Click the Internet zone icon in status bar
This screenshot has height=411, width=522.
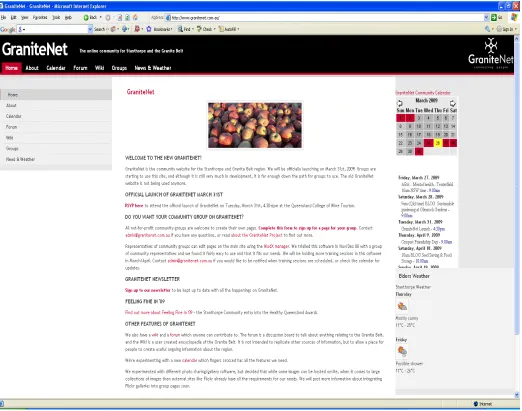[x=476, y=404]
